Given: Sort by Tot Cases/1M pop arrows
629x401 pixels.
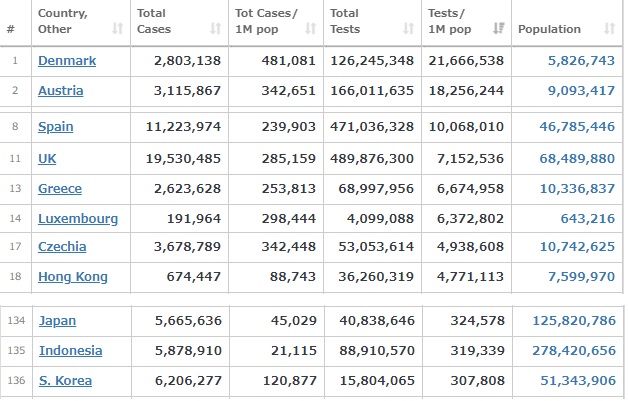Looking at the screenshot, I should tap(312, 29).
